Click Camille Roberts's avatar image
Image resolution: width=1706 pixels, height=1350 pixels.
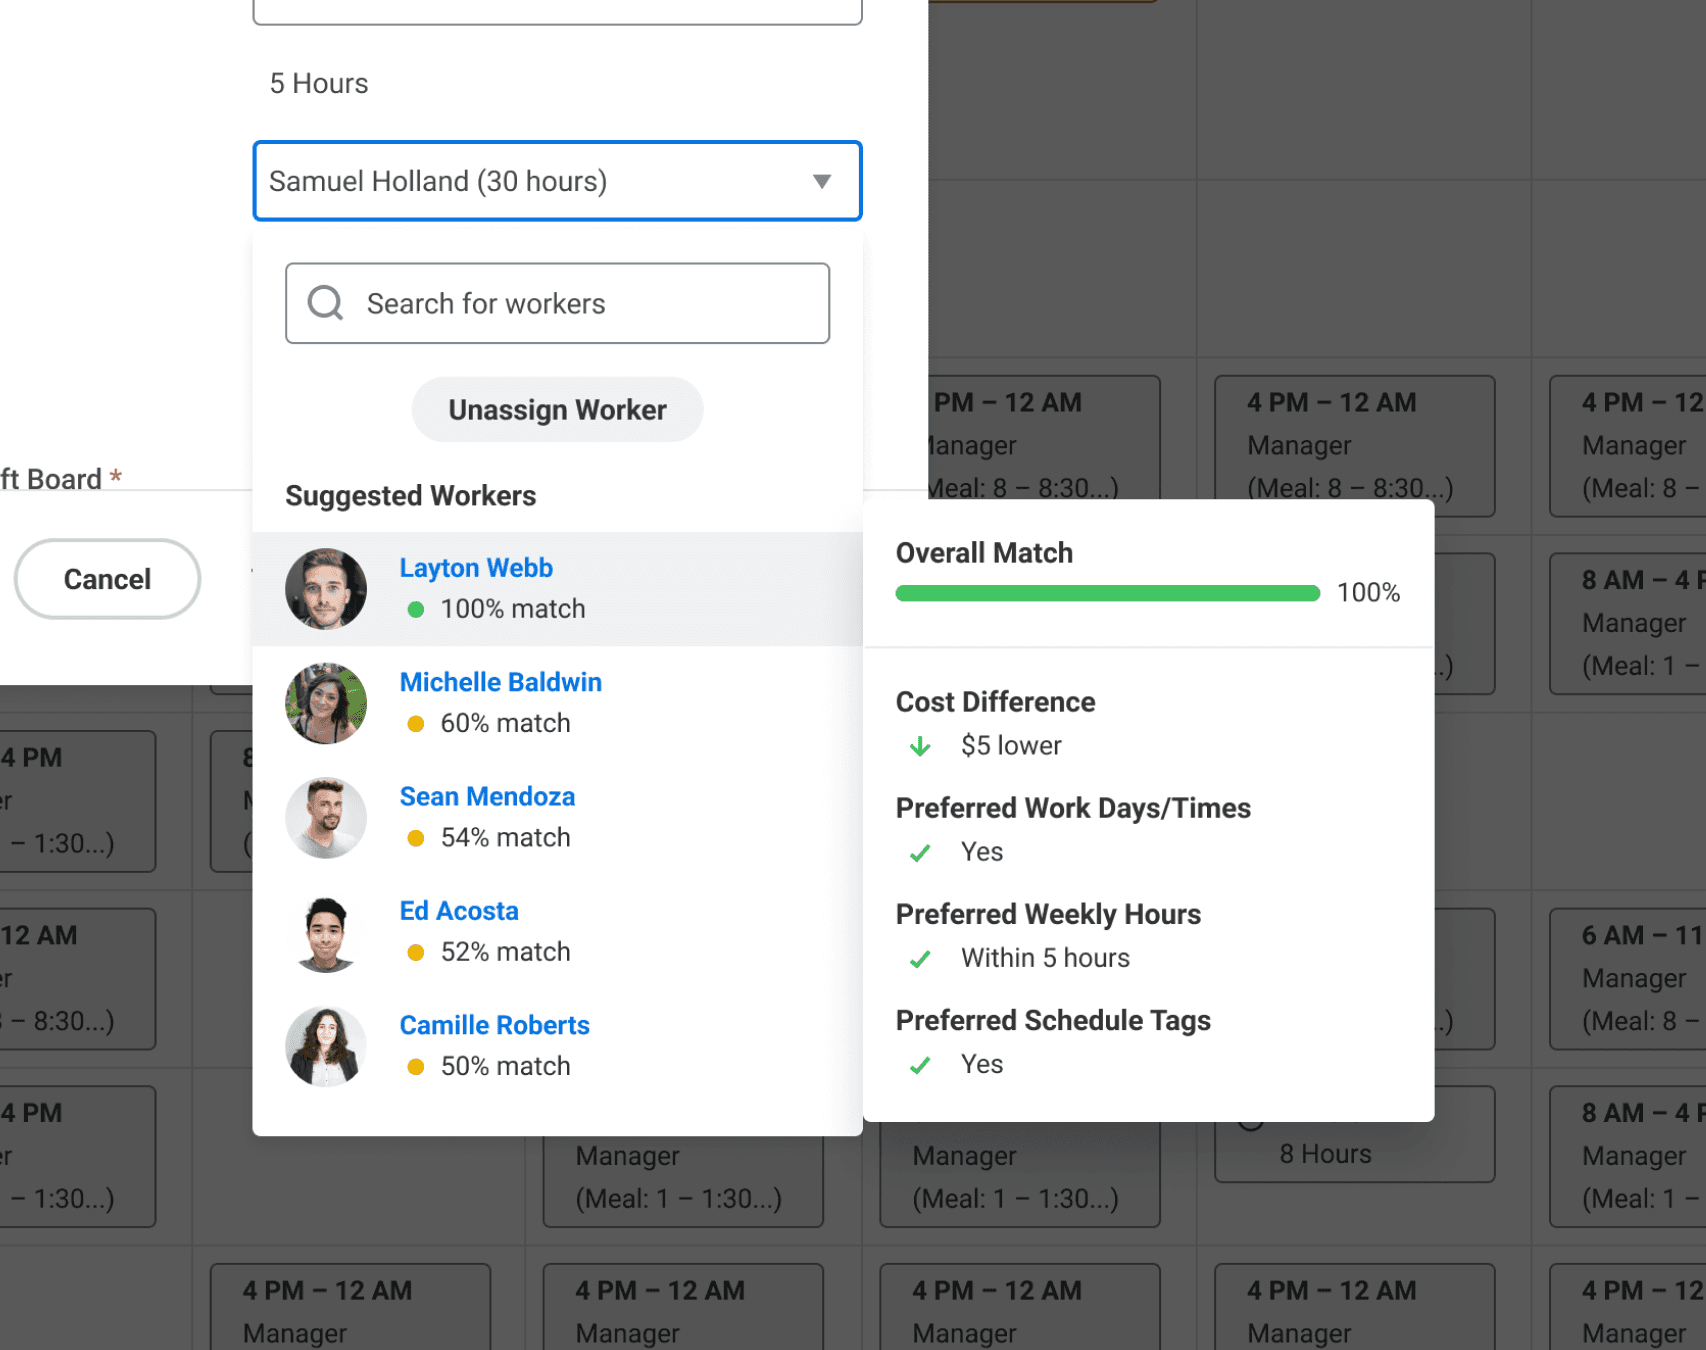[x=326, y=1046]
